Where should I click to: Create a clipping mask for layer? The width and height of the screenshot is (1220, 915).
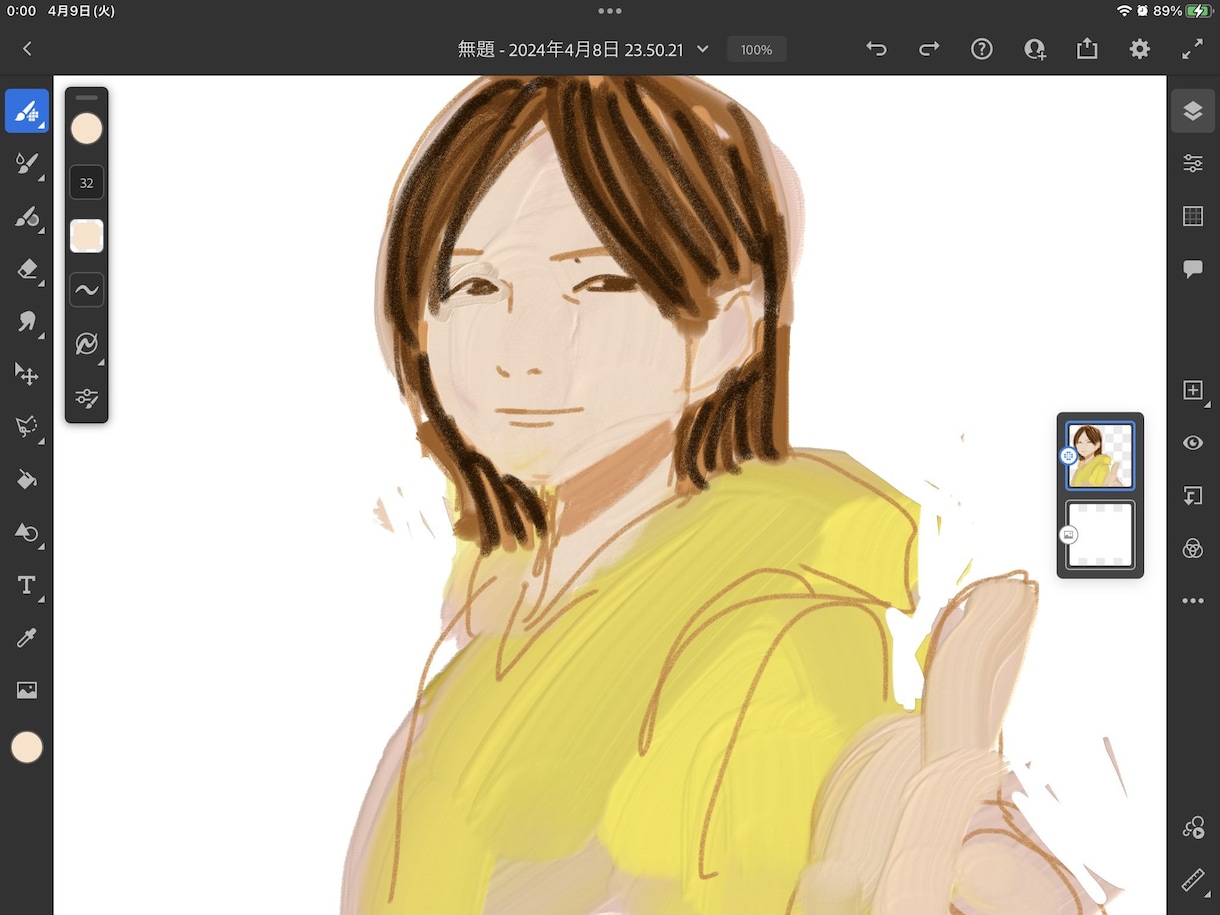(1193, 496)
